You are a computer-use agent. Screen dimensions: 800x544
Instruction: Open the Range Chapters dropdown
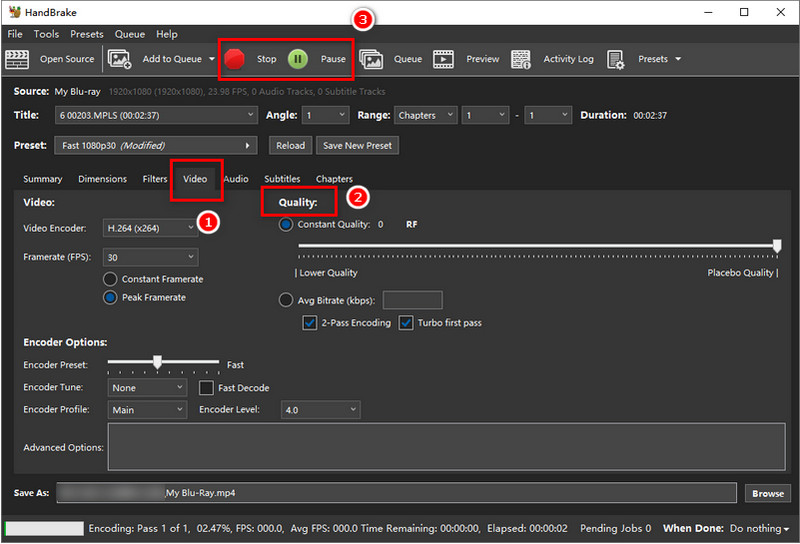tap(426, 115)
